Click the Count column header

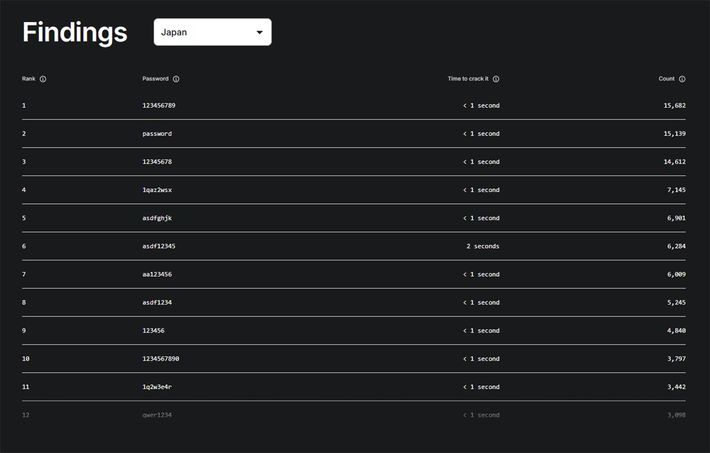(x=666, y=79)
